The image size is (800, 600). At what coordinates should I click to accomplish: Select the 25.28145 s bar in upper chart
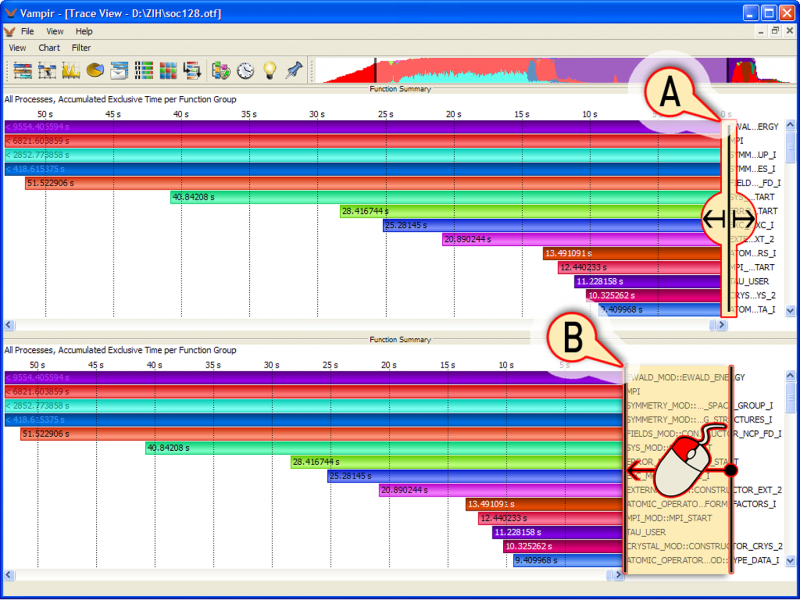[553, 225]
